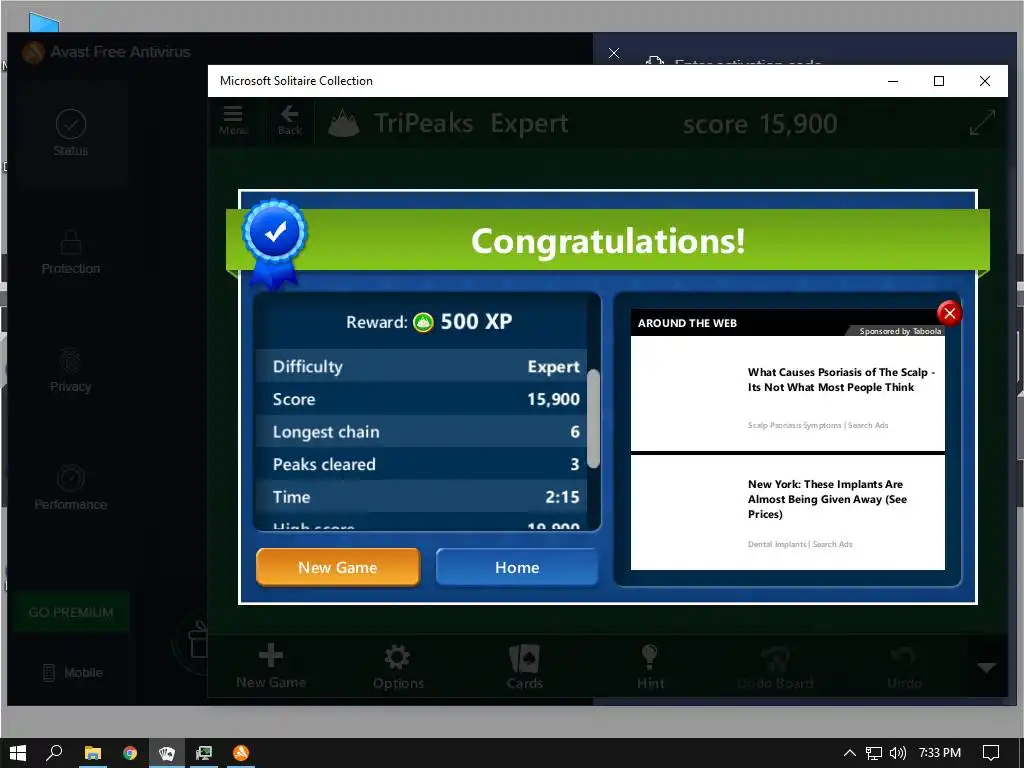This screenshot has height=768, width=1024.
Task: Open Privacy in Avast sidebar
Action: (x=71, y=370)
